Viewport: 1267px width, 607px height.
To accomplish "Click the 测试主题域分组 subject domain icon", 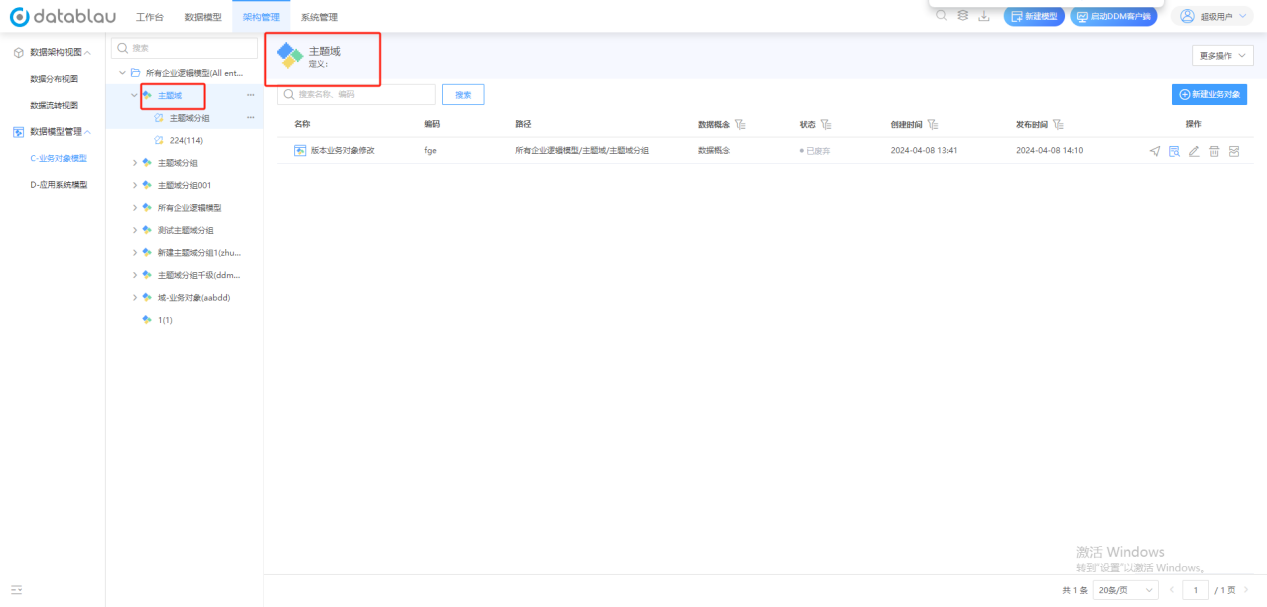I will click(147, 230).
